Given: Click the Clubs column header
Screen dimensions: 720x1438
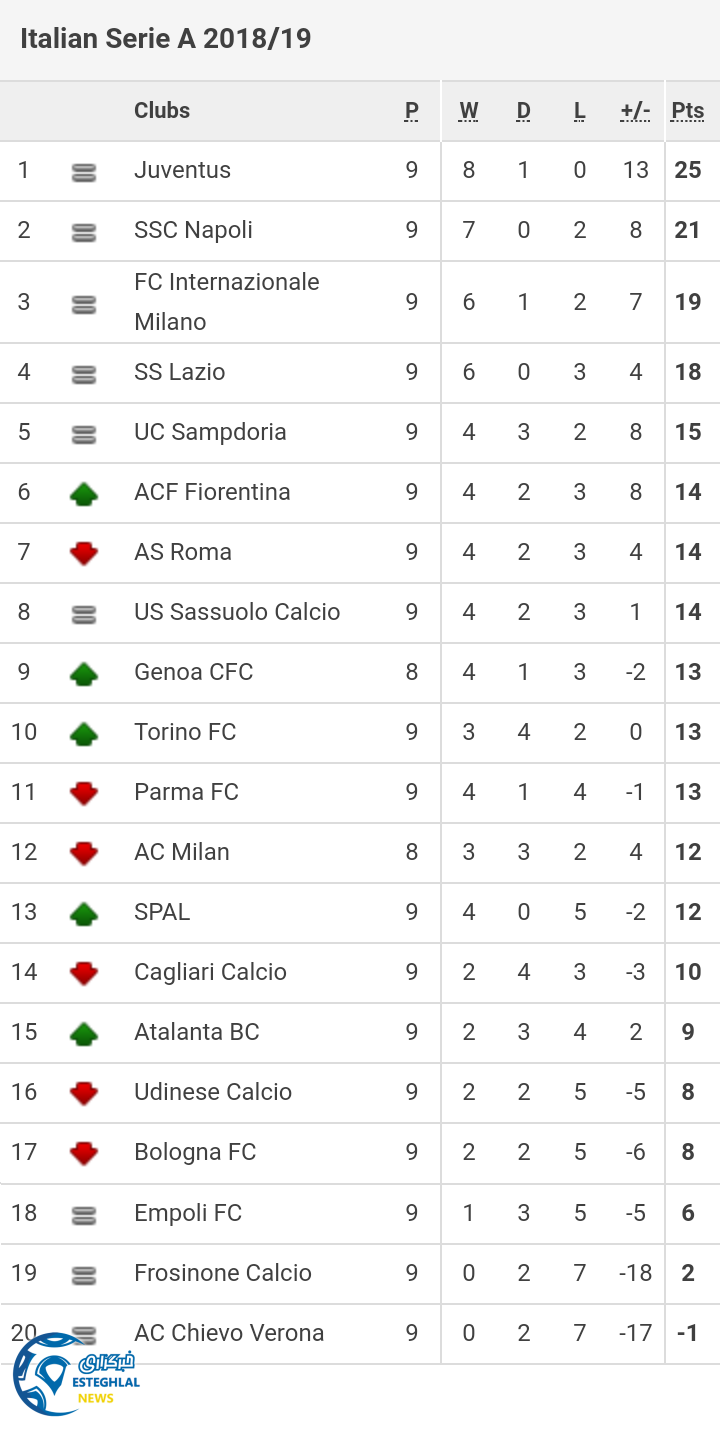Looking at the screenshot, I should tap(162, 111).
